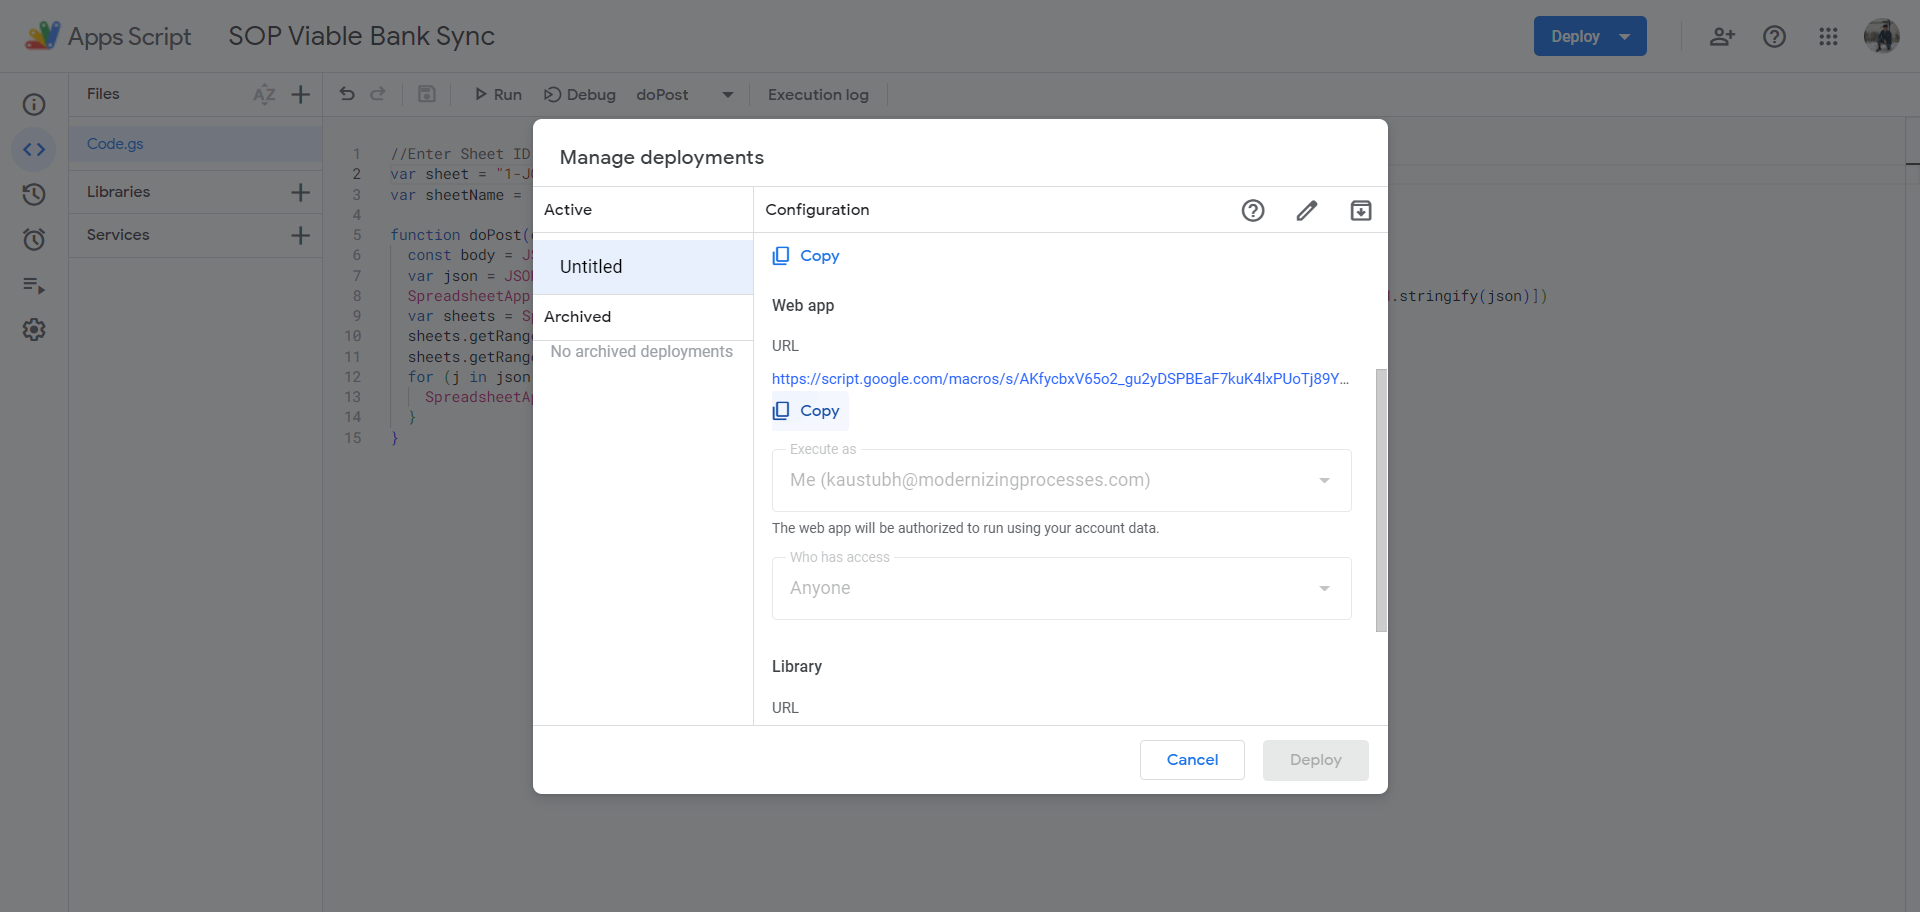
Task: Click the dialog's vertical scrollbar thumb
Action: (x=1381, y=500)
